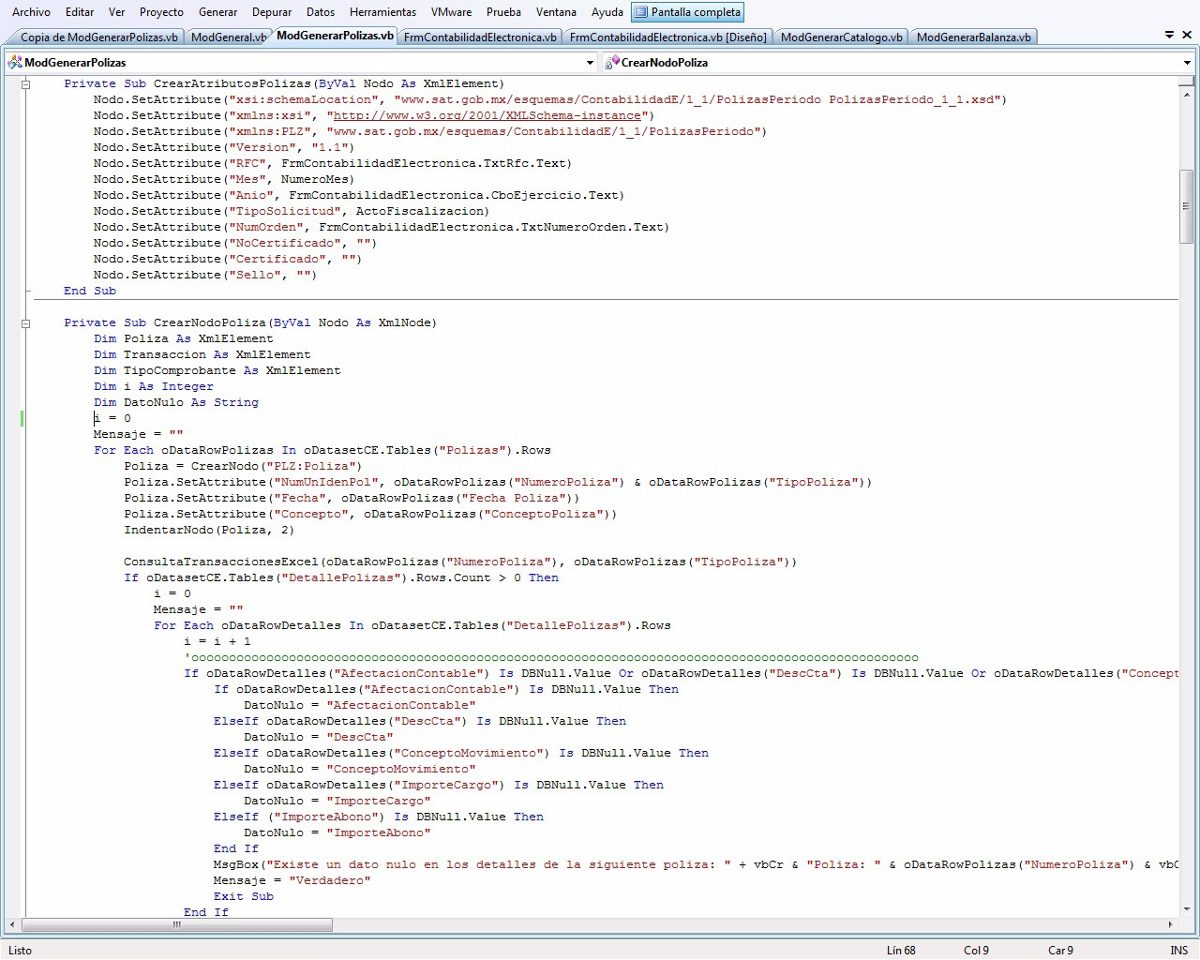Click the "Exit Sub" line
The height and width of the screenshot is (960, 1200).
point(243,897)
